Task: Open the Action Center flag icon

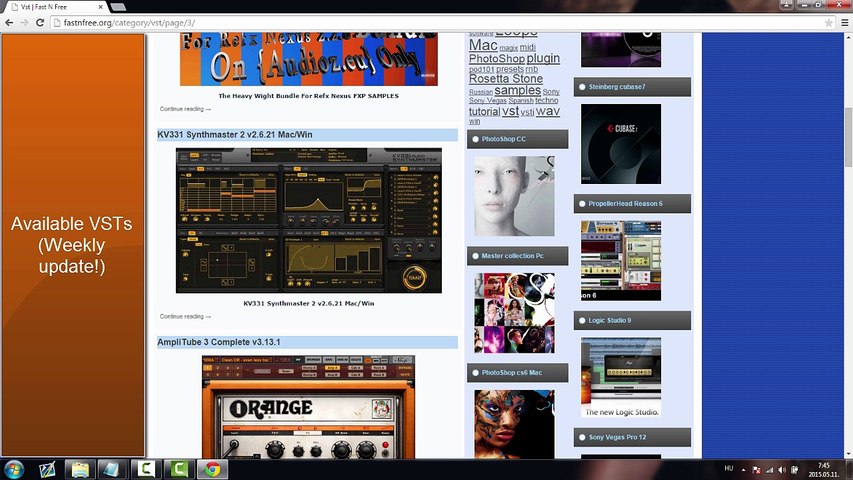Action: point(756,470)
